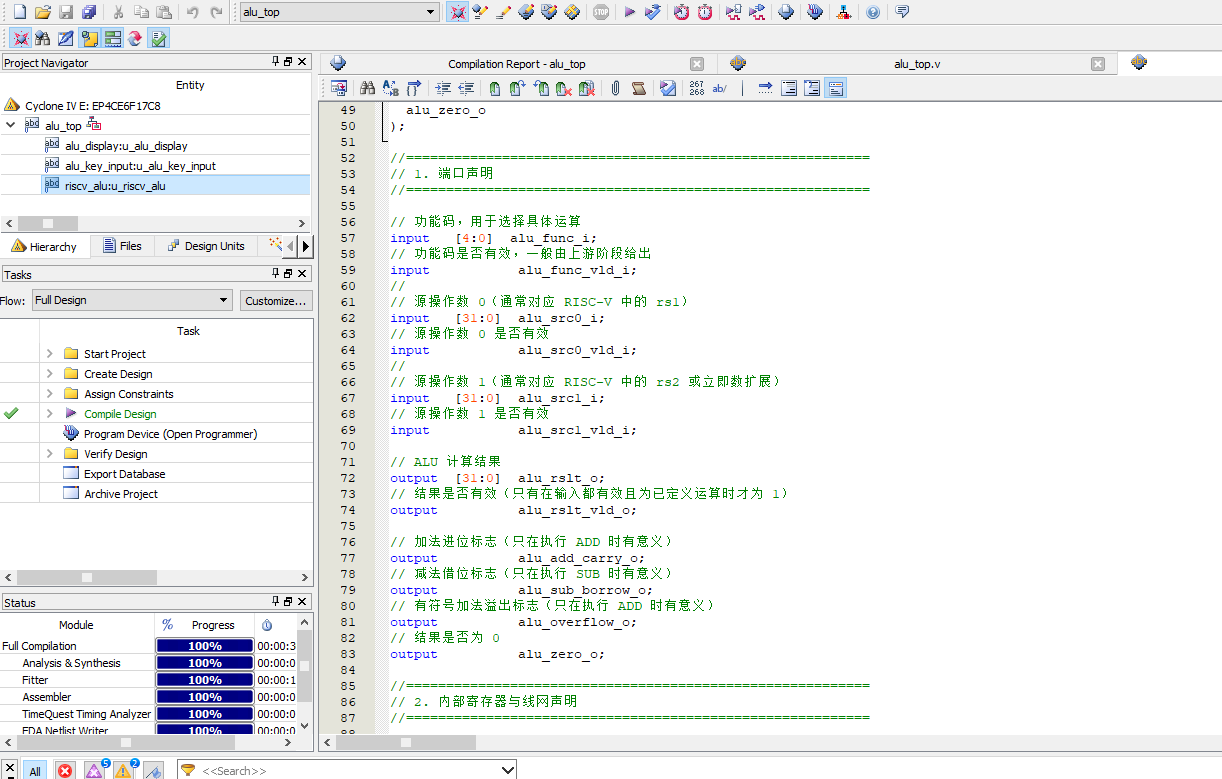
Task: Select alu_display:u_alu_display entity
Action: click(x=126, y=146)
